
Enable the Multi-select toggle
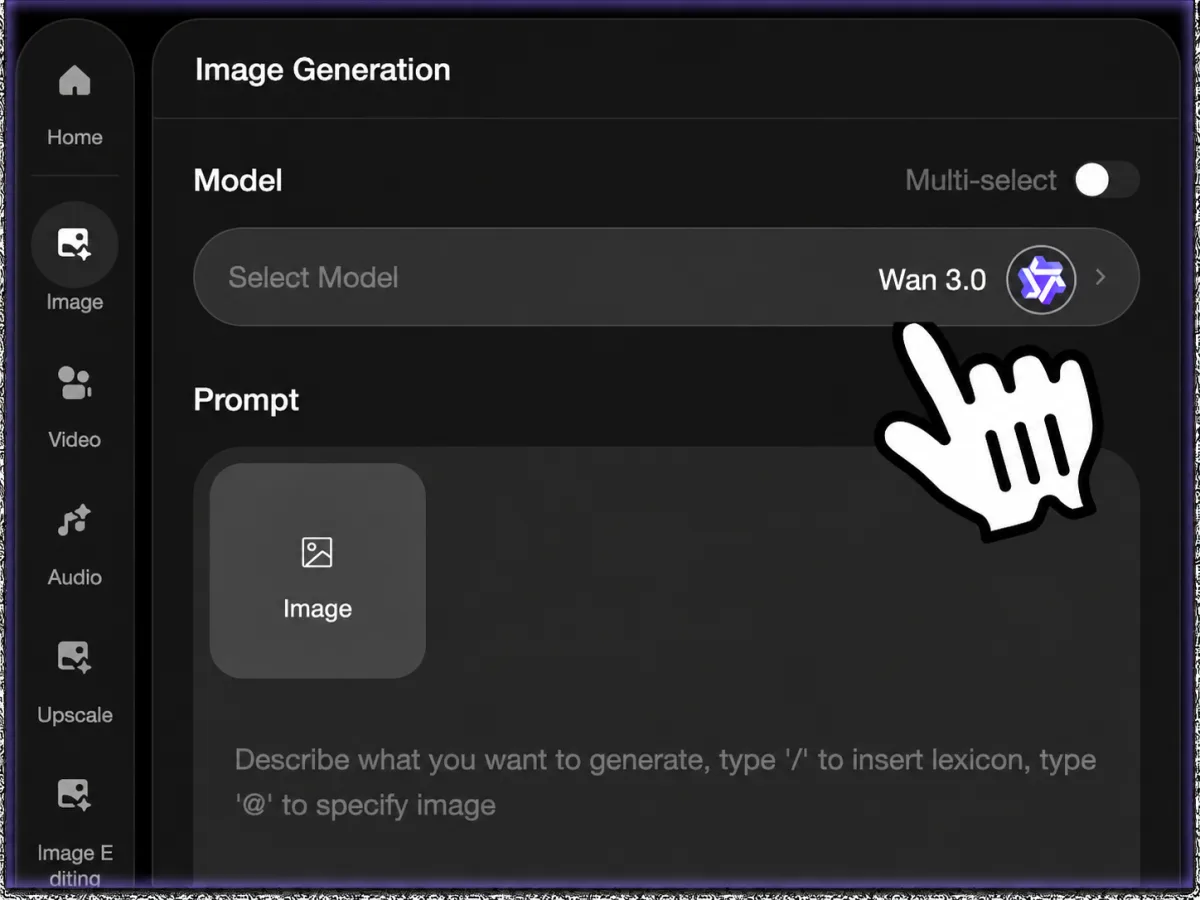(1107, 180)
